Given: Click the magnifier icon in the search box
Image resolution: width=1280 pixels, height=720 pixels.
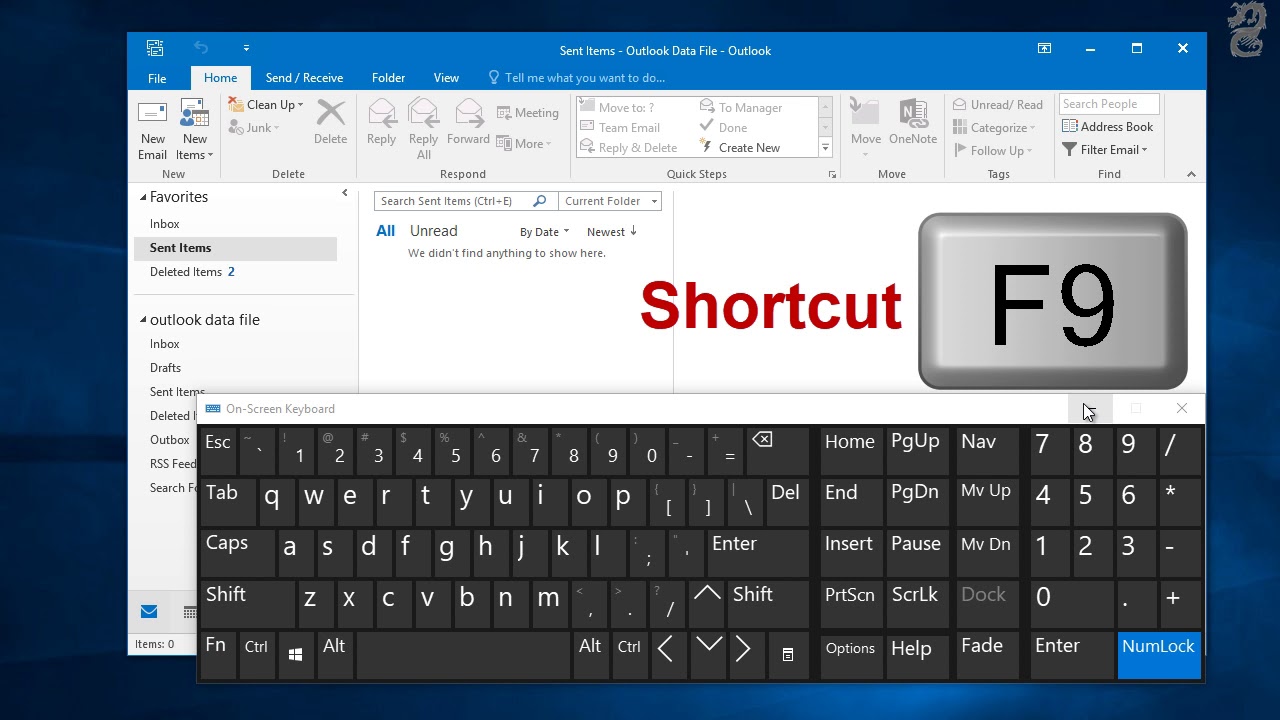Looking at the screenshot, I should [x=540, y=201].
